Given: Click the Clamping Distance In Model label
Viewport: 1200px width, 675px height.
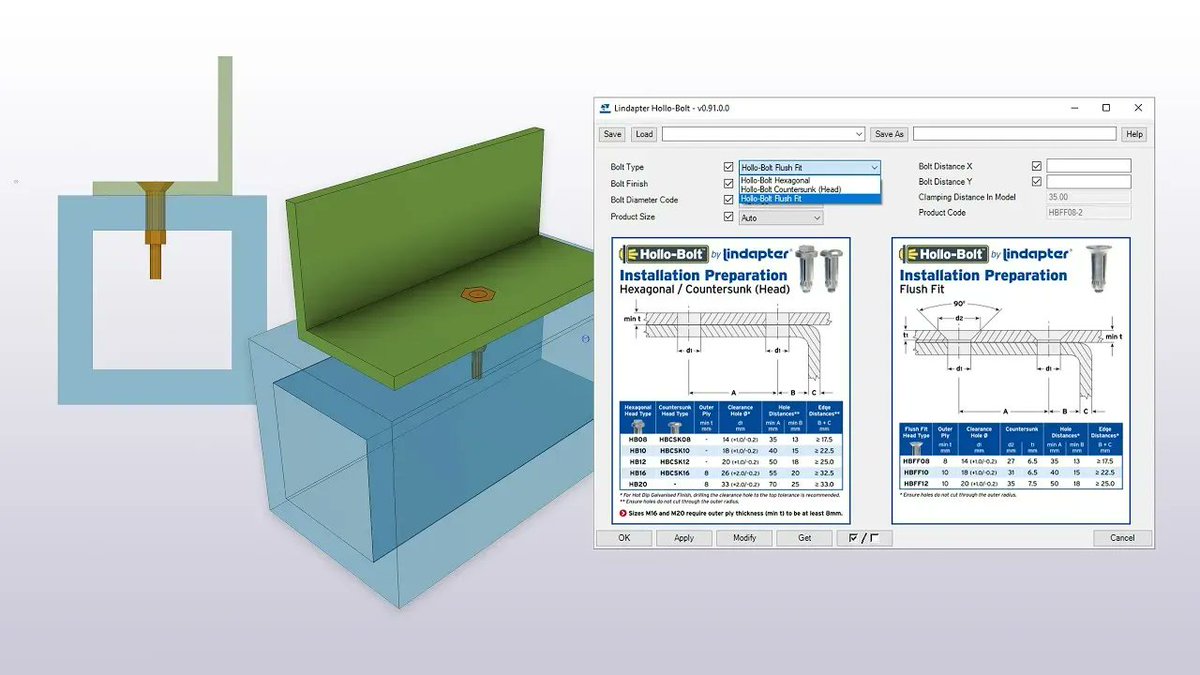Looking at the screenshot, I should click(x=967, y=197).
